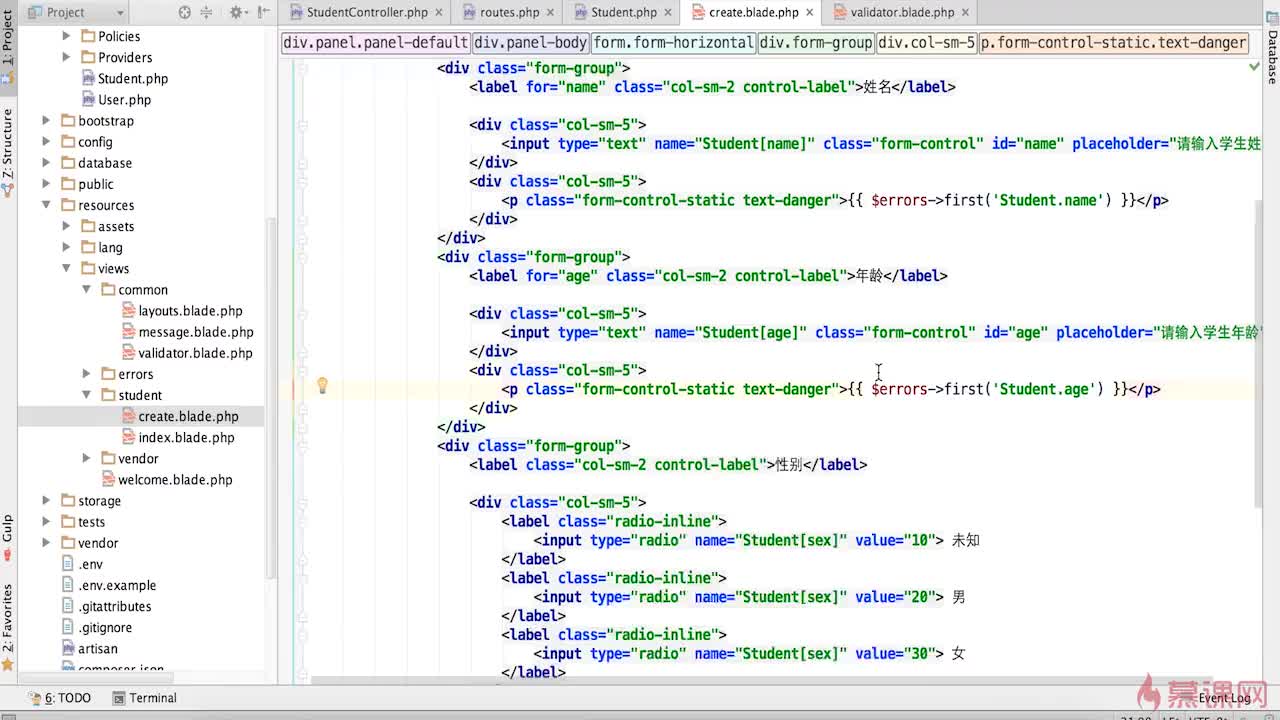The height and width of the screenshot is (720, 1280).
Task: Click the div.panel-body breadcrumb
Action: click(x=531, y=43)
